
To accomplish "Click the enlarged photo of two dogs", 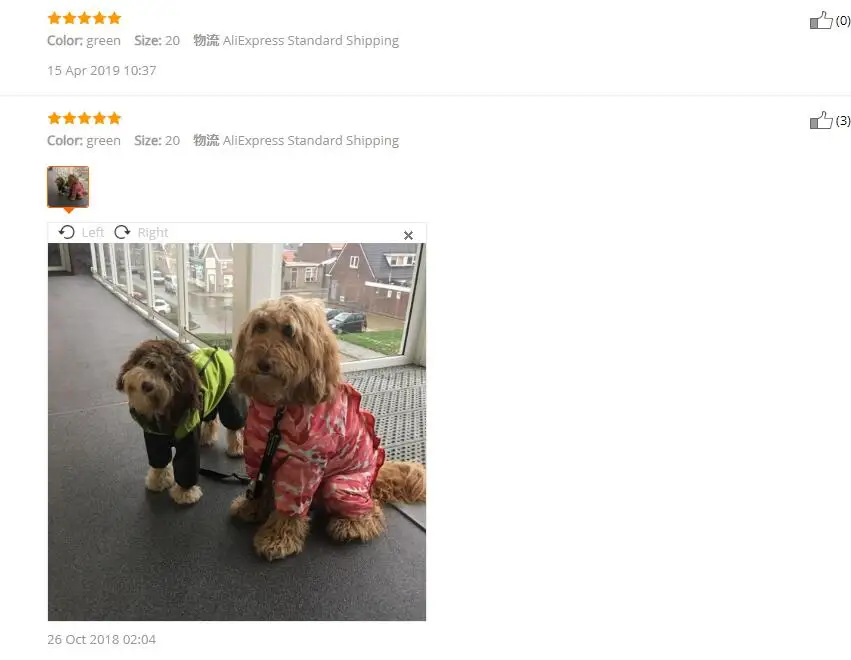I will tap(237, 431).
